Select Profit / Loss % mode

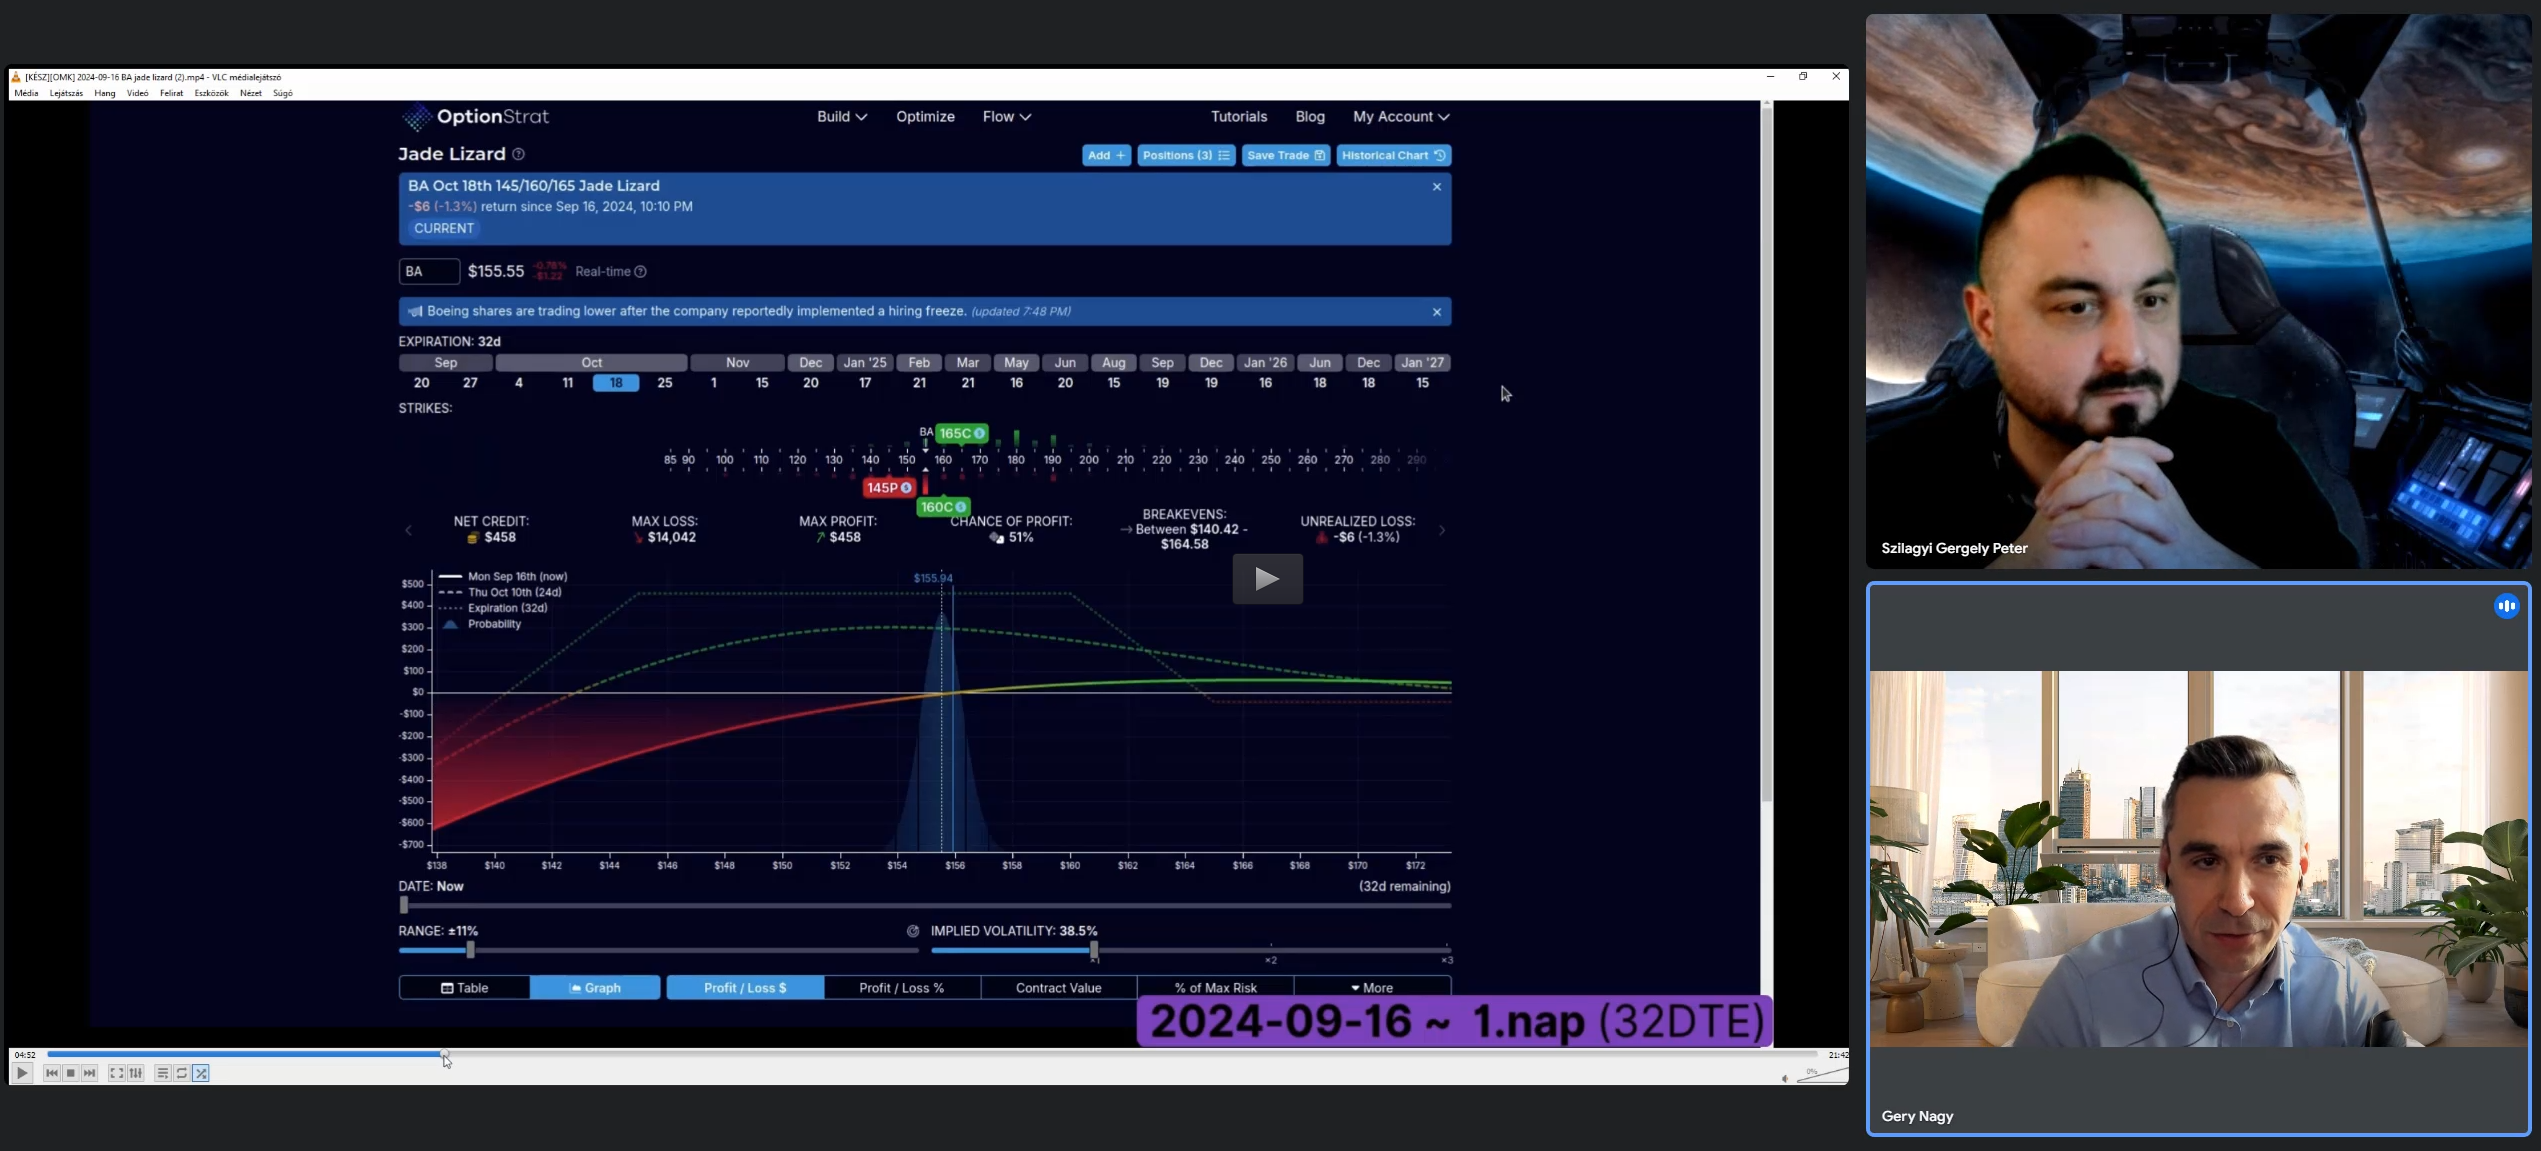click(x=902, y=988)
